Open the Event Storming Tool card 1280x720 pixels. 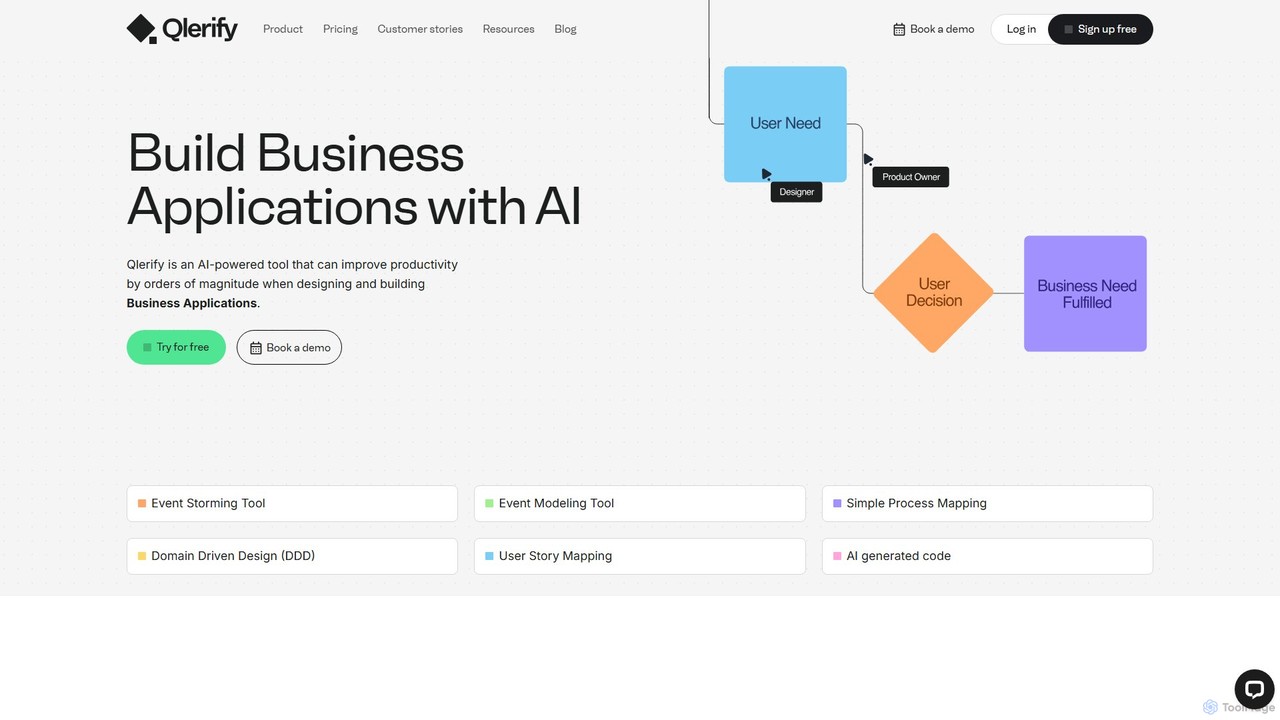pos(292,504)
